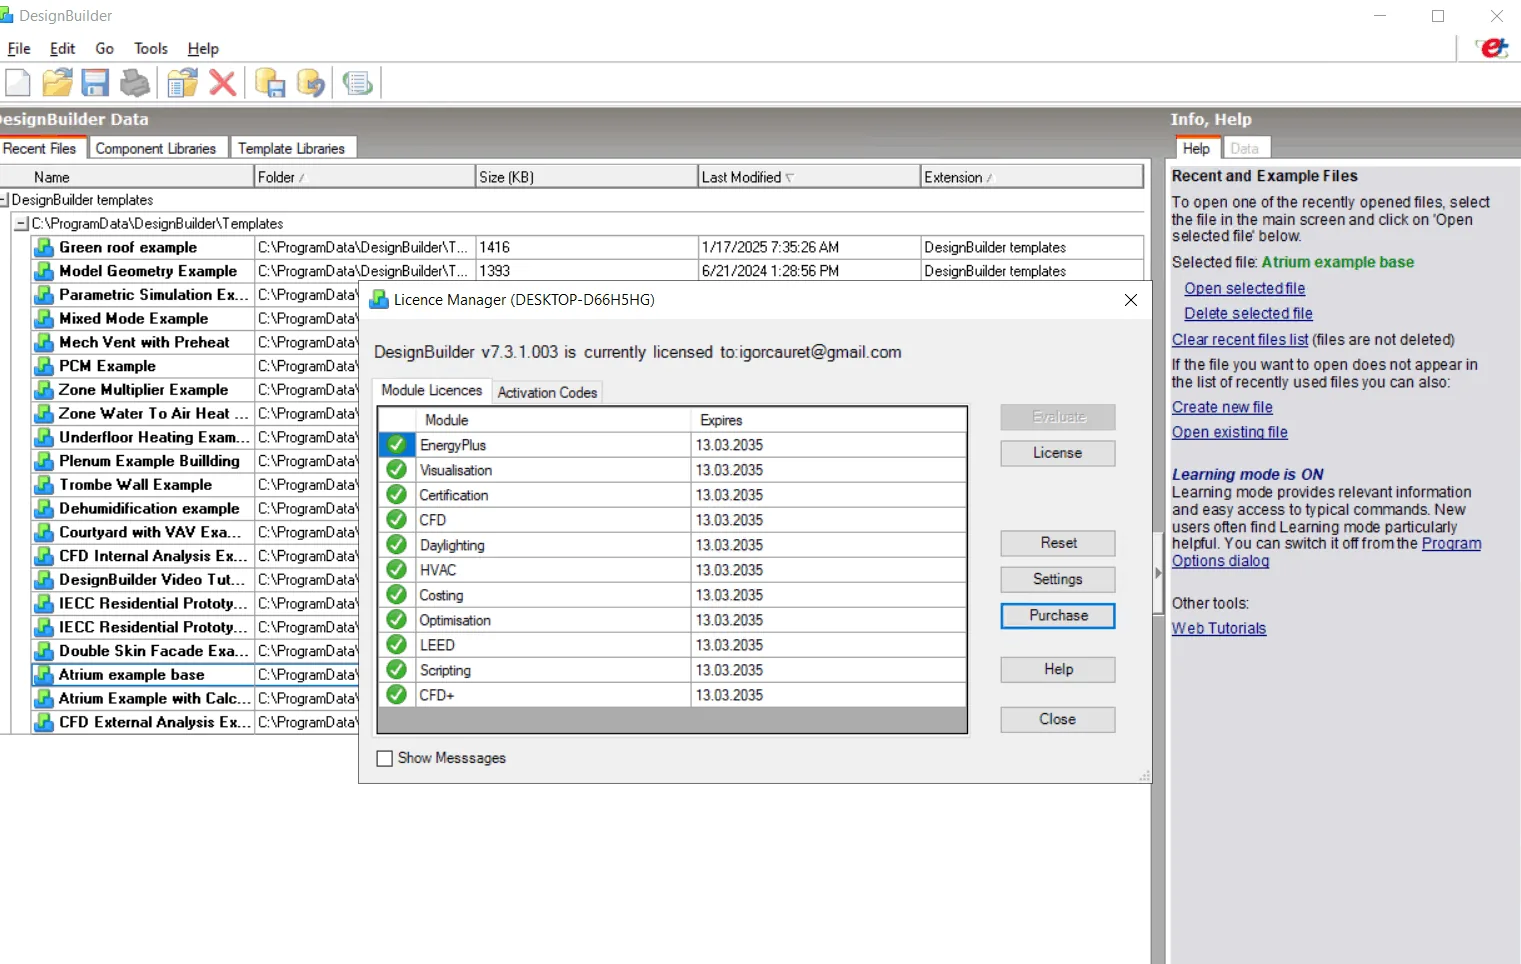
Task: Click the Open selected file link
Action: [1245, 288]
